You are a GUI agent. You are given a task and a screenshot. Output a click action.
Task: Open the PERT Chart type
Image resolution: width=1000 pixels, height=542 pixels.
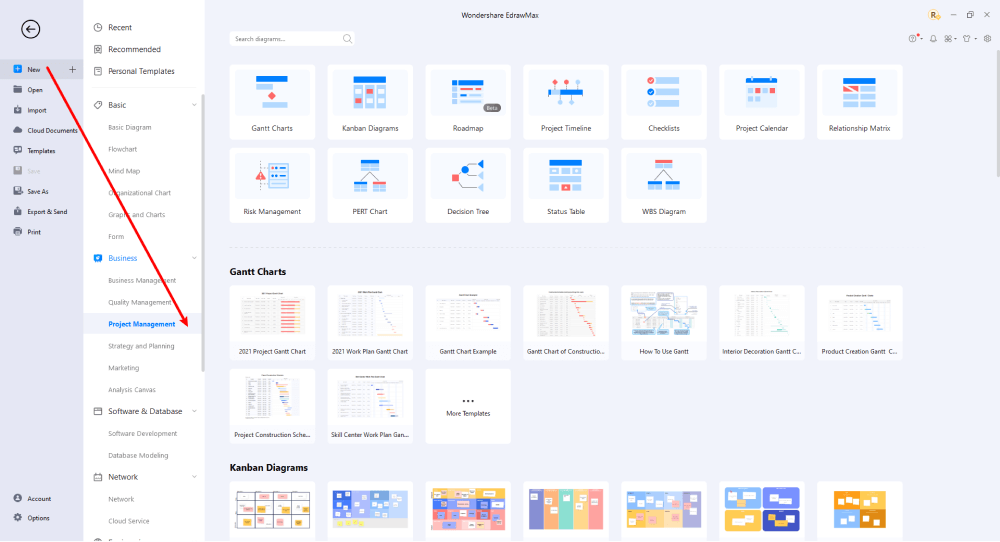(x=370, y=186)
